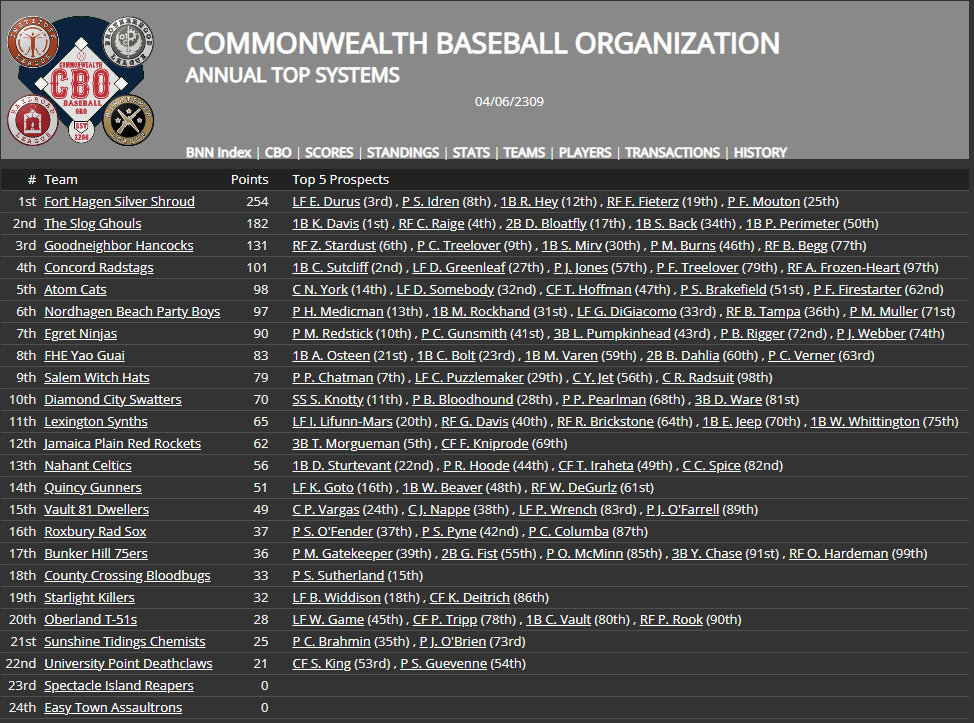Visit the Diamond City Swatters team page
Viewport: 974px width, 723px height.
(112, 400)
